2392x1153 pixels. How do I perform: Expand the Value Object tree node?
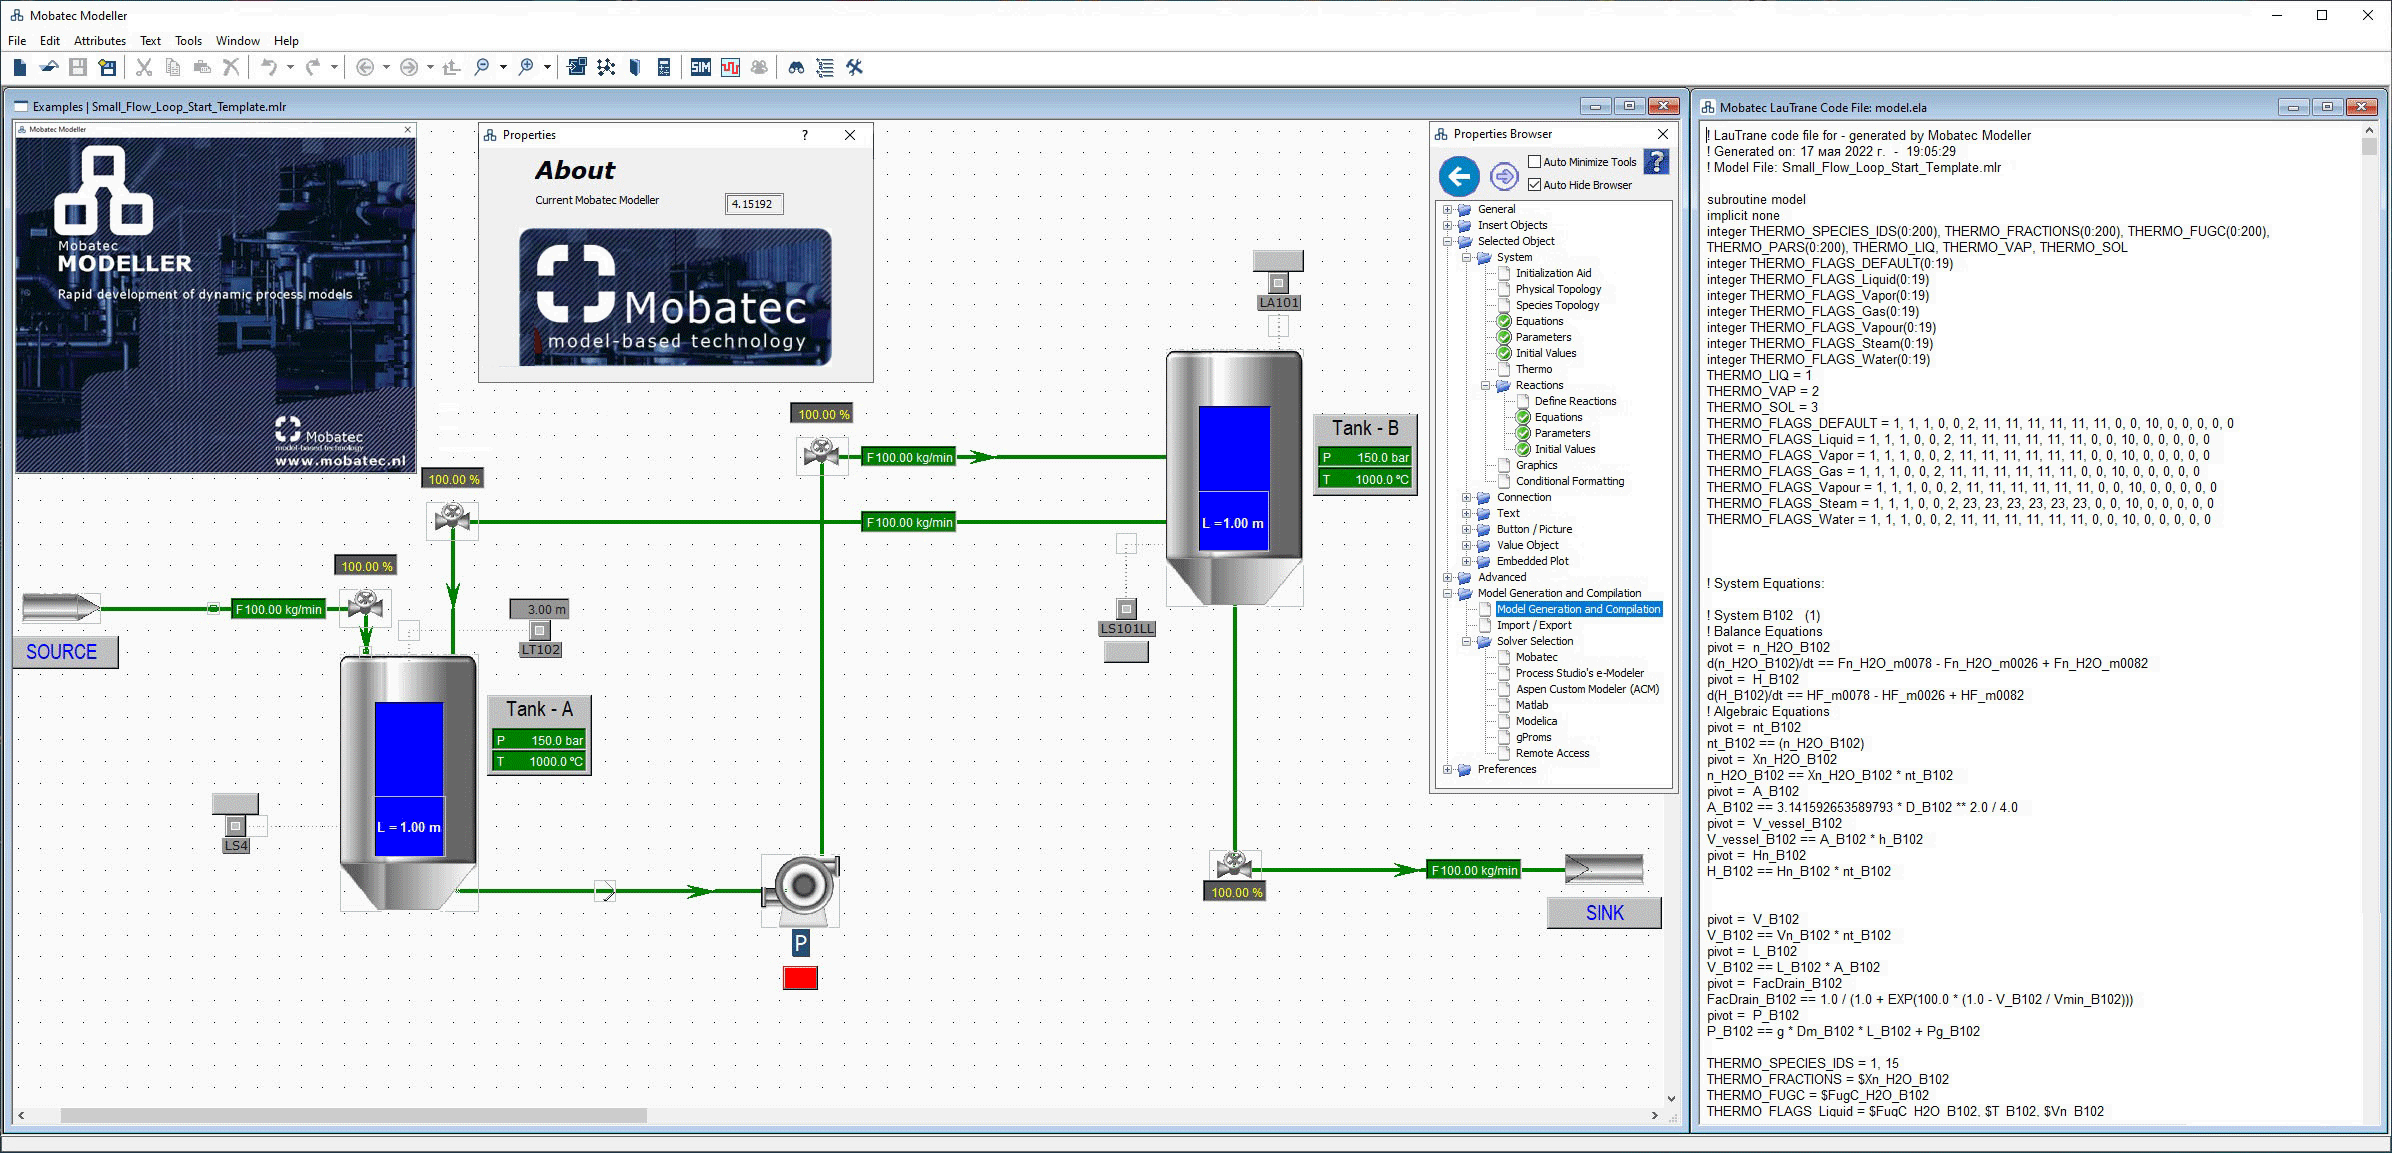[1467, 545]
